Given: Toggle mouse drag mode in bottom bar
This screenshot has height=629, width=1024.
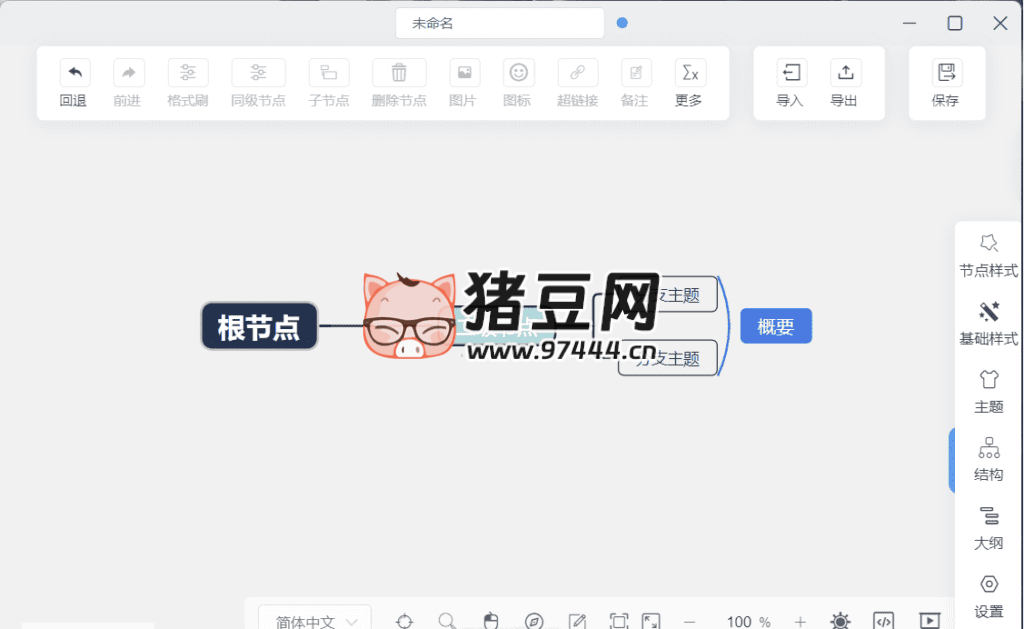Looking at the screenshot, I should (490, 620).
